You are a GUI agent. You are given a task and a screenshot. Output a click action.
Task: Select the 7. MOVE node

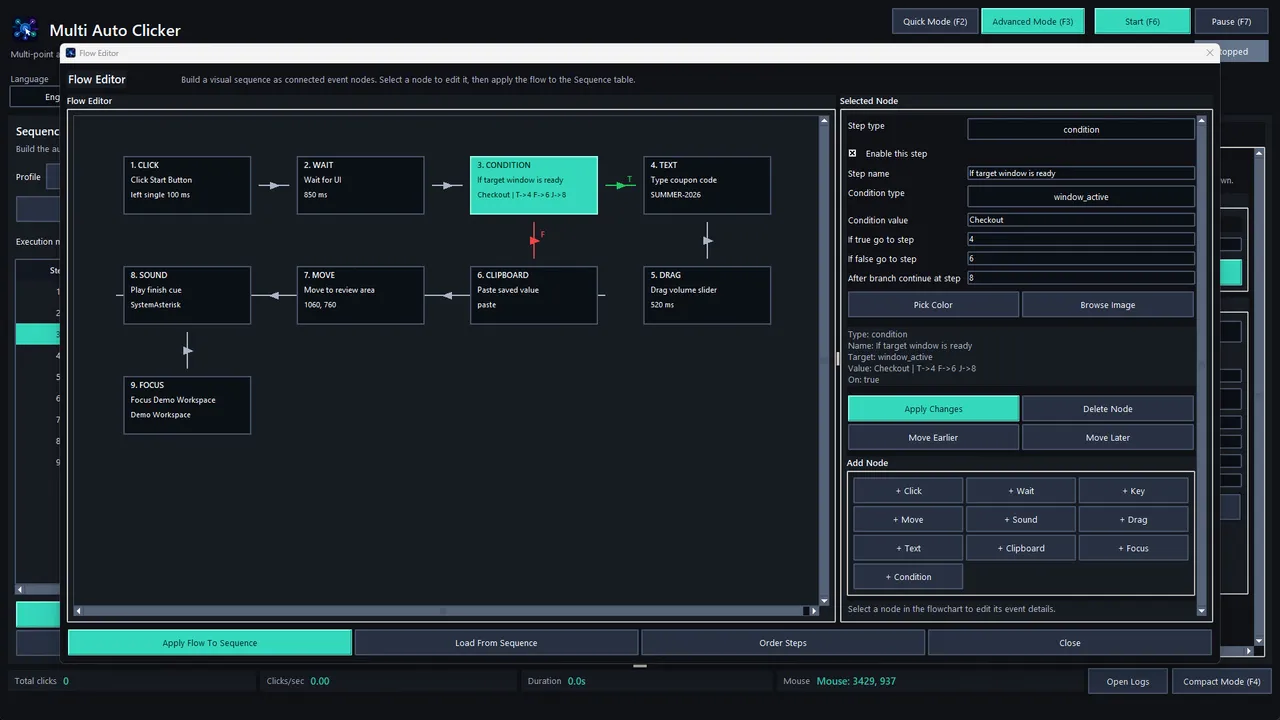click(360, 295)
